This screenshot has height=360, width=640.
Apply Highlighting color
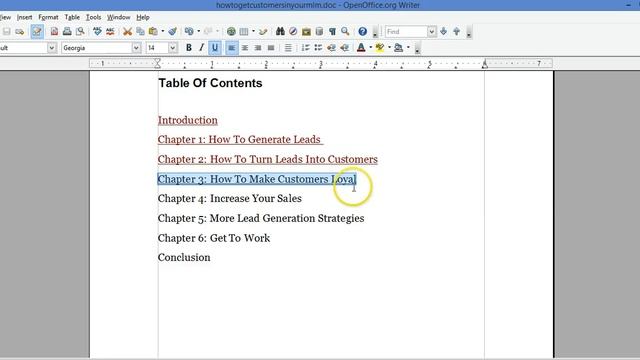point(380,48)
